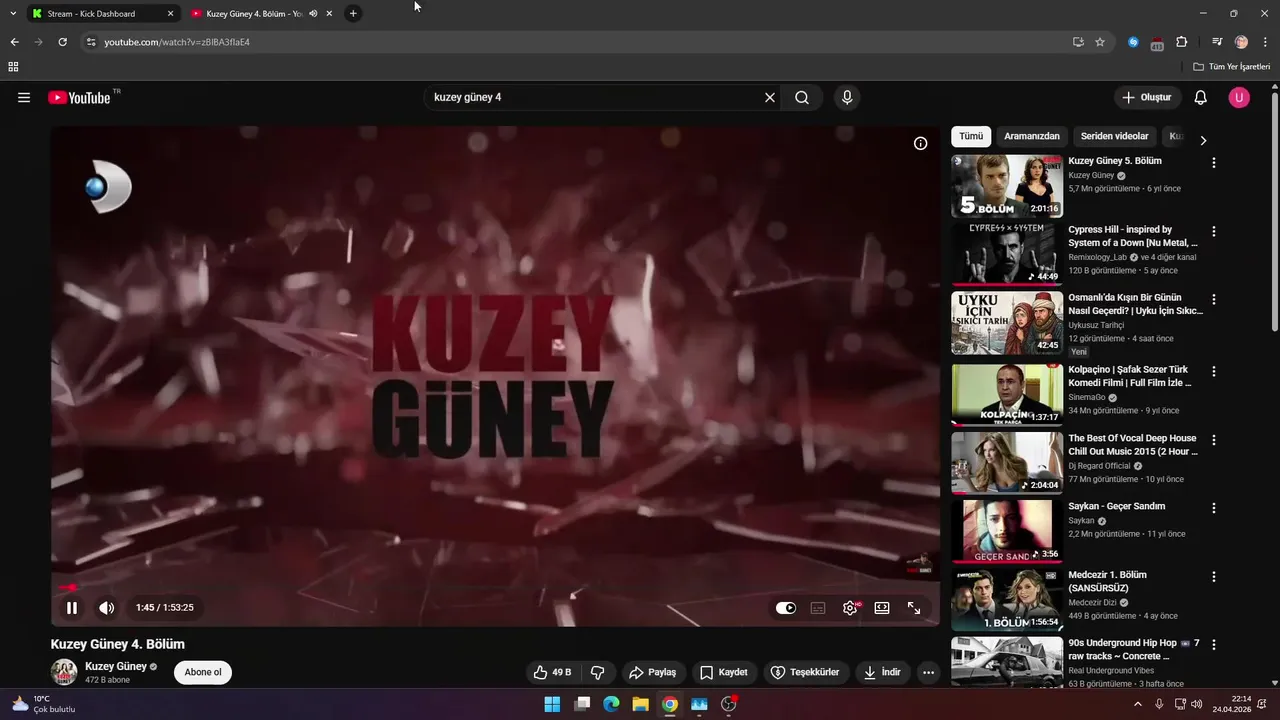Open more actions below the video

tap(928, 672)
